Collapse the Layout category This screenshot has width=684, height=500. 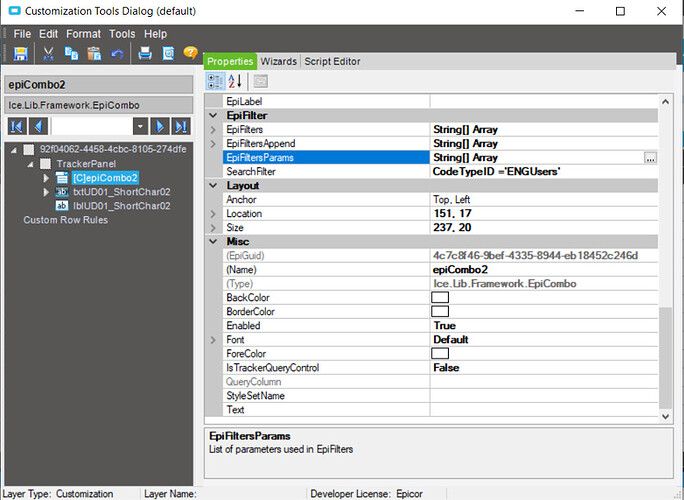click(x=213, y=185)
